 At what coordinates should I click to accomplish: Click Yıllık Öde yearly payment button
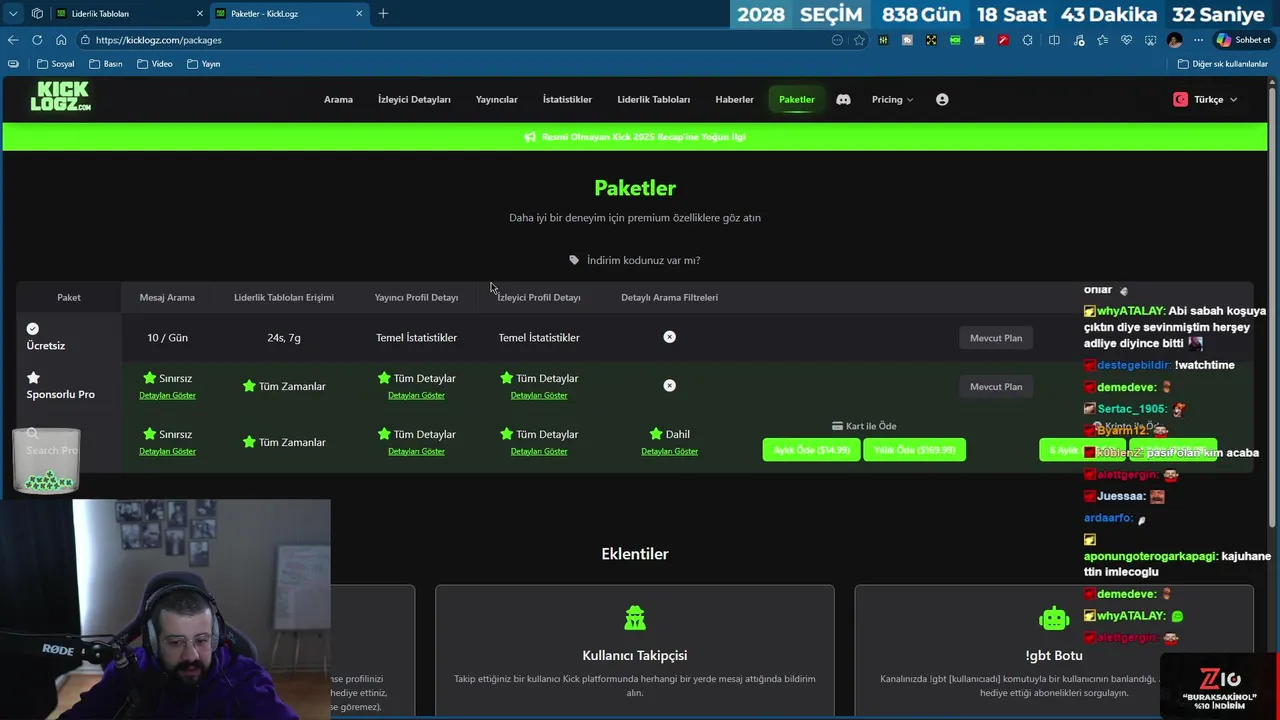[x=914, y=450]
